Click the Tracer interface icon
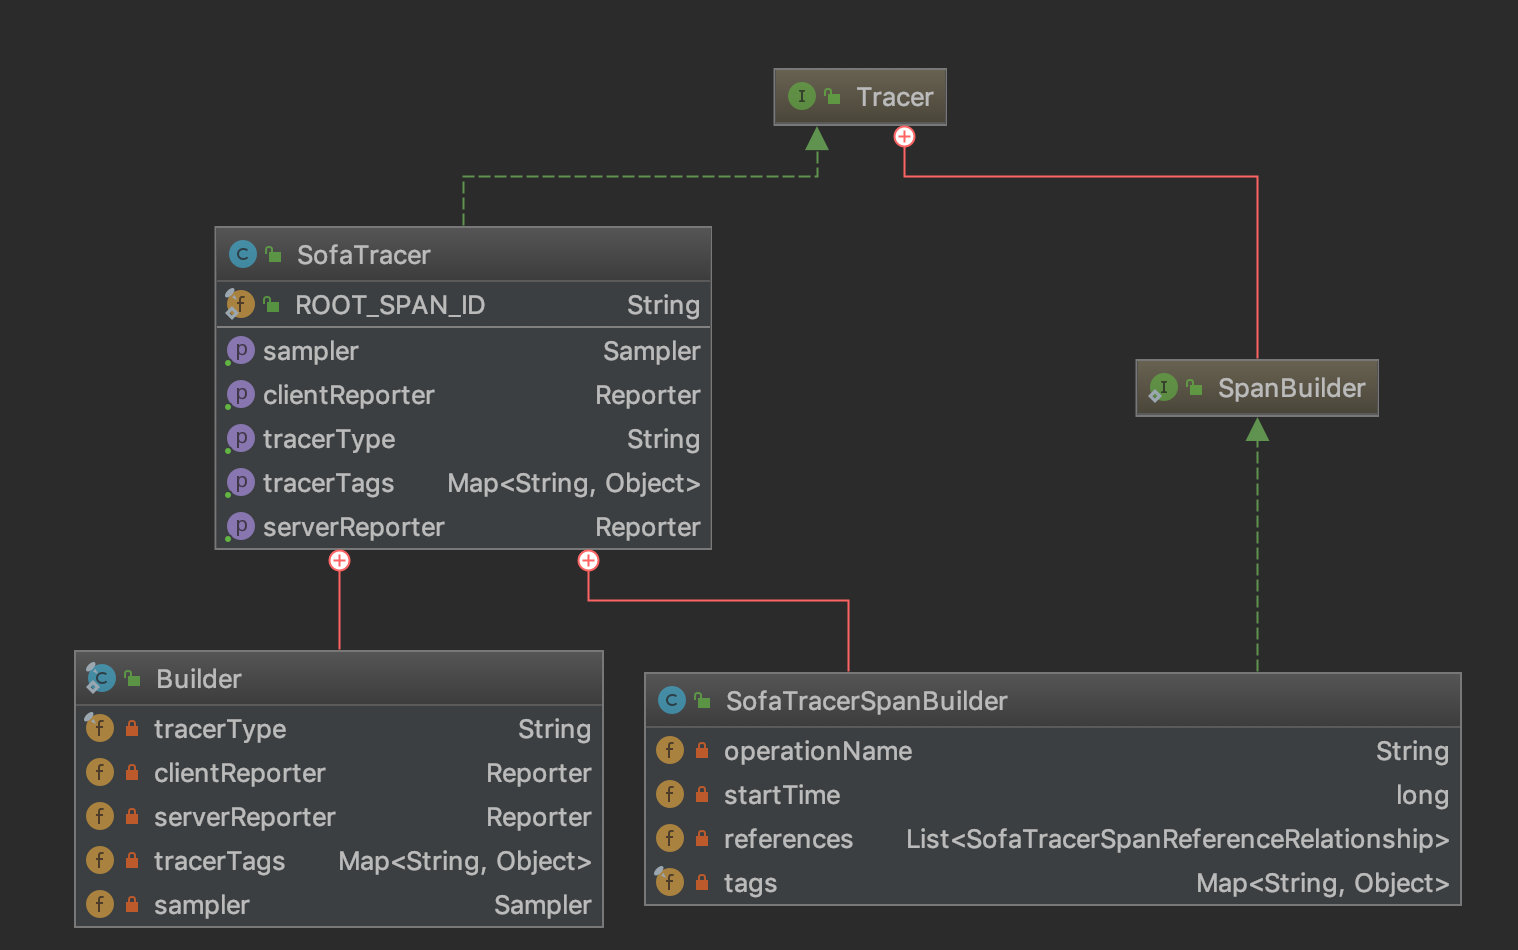 pyautogui.click(x=801, y=97)
